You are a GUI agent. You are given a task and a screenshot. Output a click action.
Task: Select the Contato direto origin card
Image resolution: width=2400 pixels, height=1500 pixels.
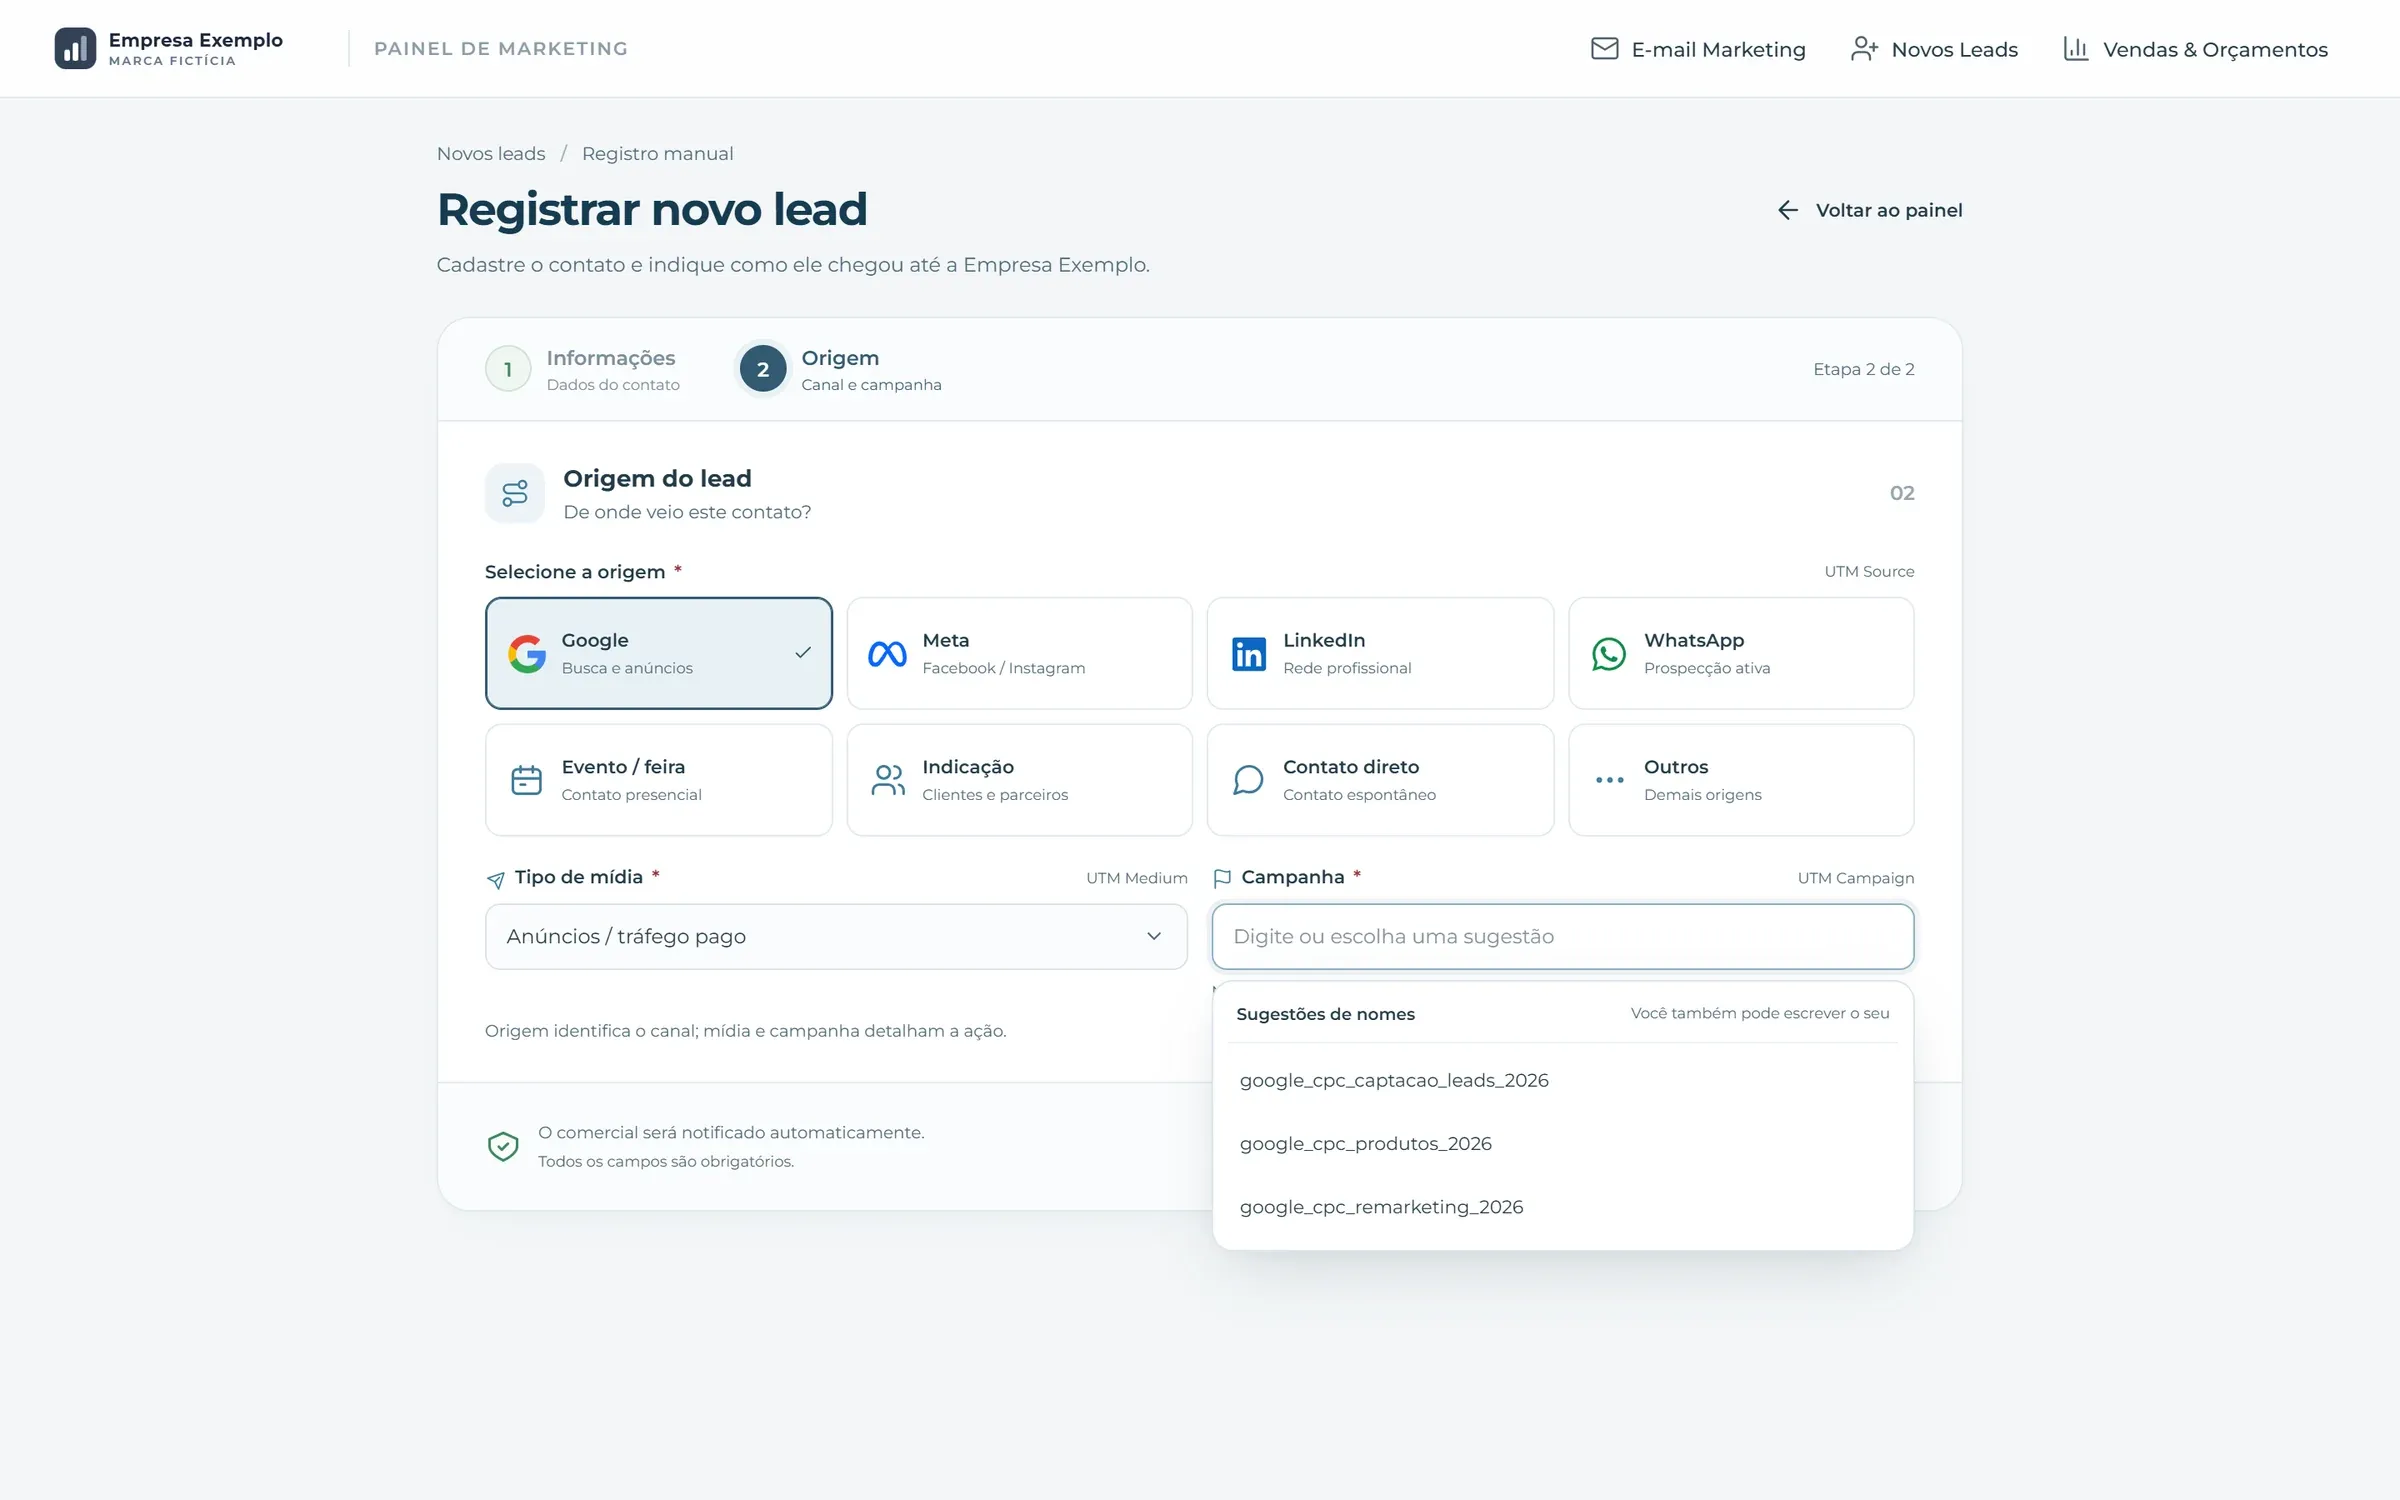point(1380,780)
